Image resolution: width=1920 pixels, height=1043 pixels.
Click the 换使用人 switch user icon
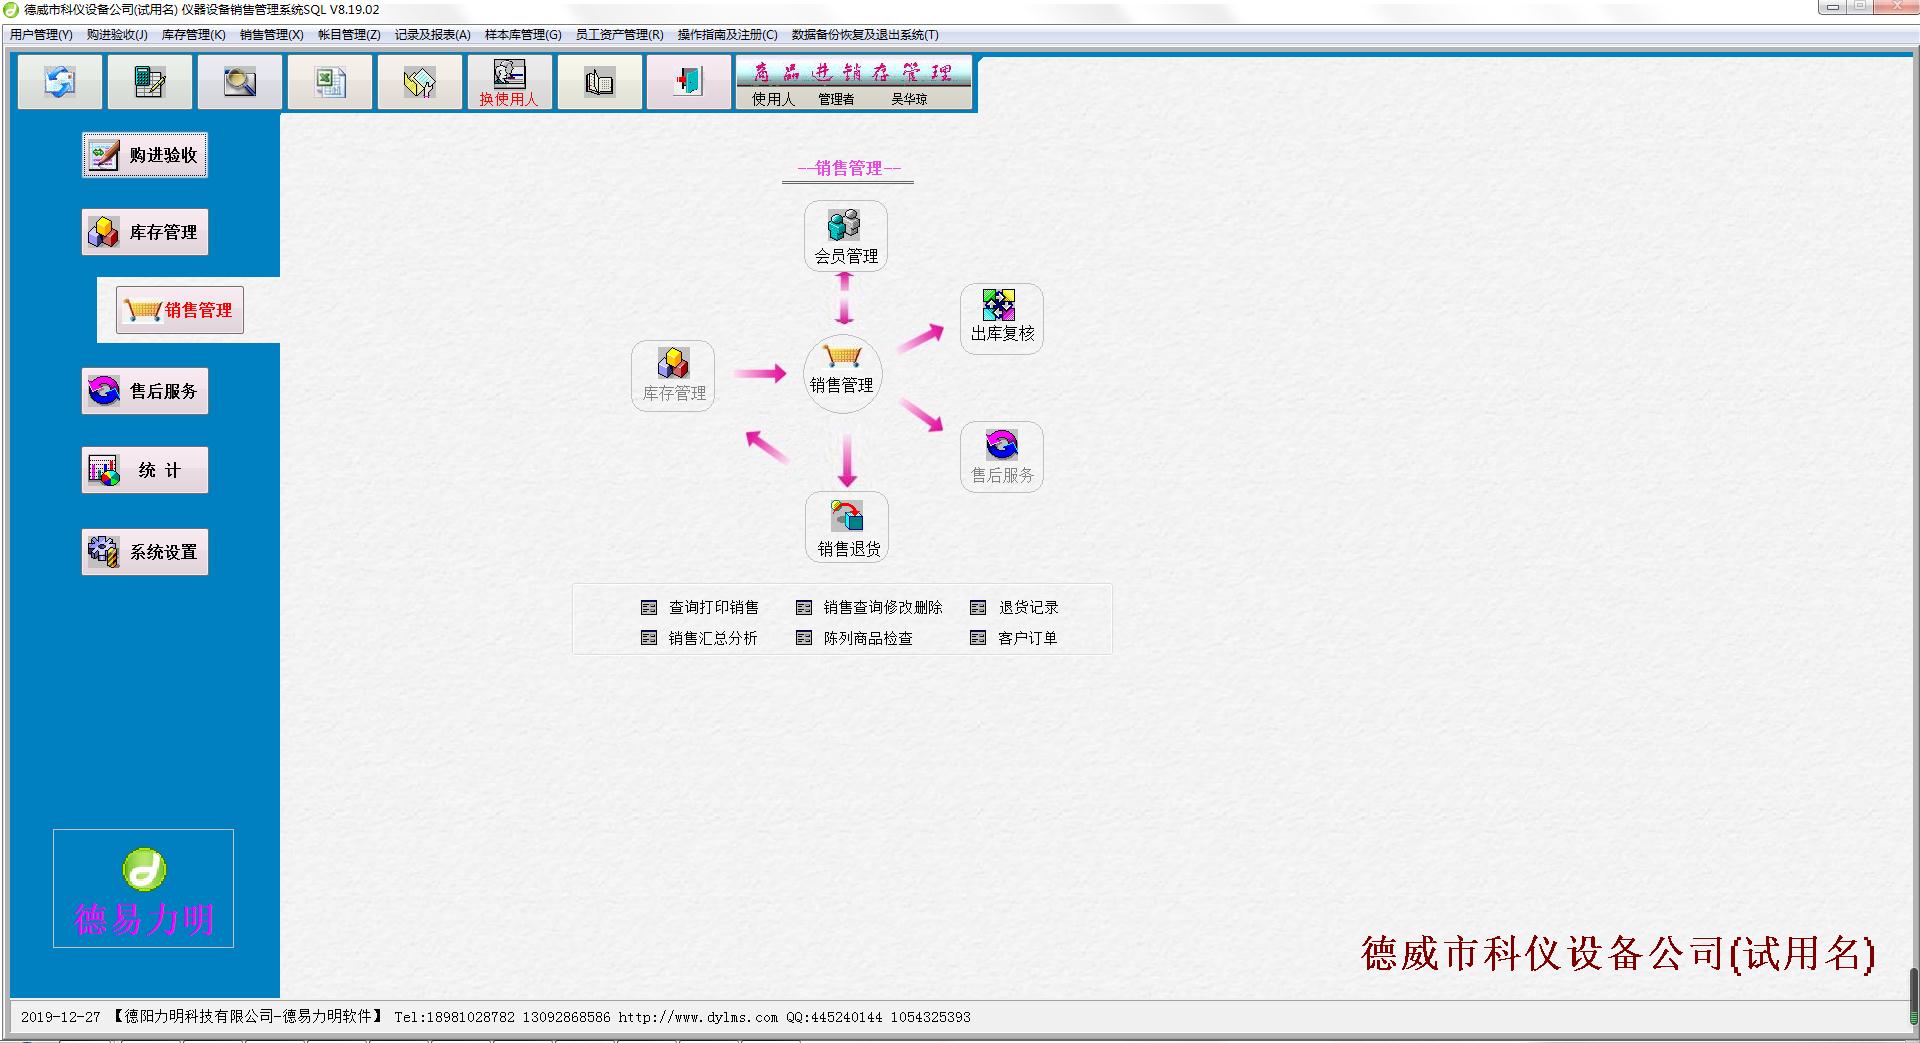[x=509, y=81]
